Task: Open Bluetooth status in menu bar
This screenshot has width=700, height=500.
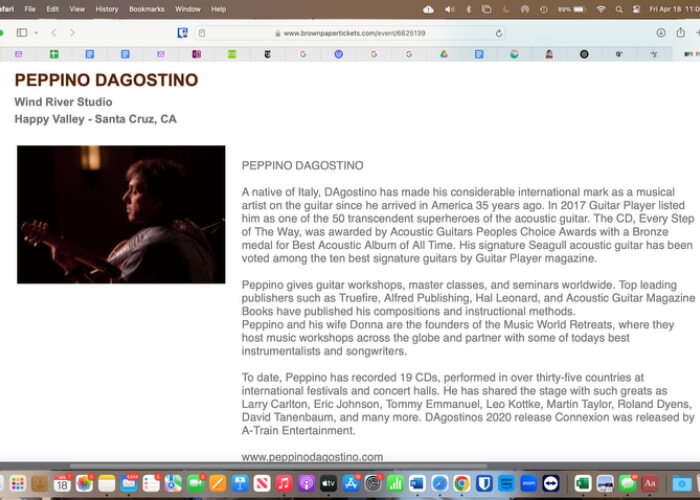Action: (x=468, y=9)
